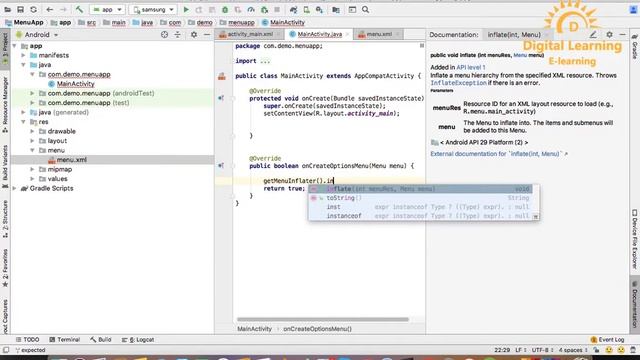Click the 4 spaces indent status entry

(x=573, y=350)
